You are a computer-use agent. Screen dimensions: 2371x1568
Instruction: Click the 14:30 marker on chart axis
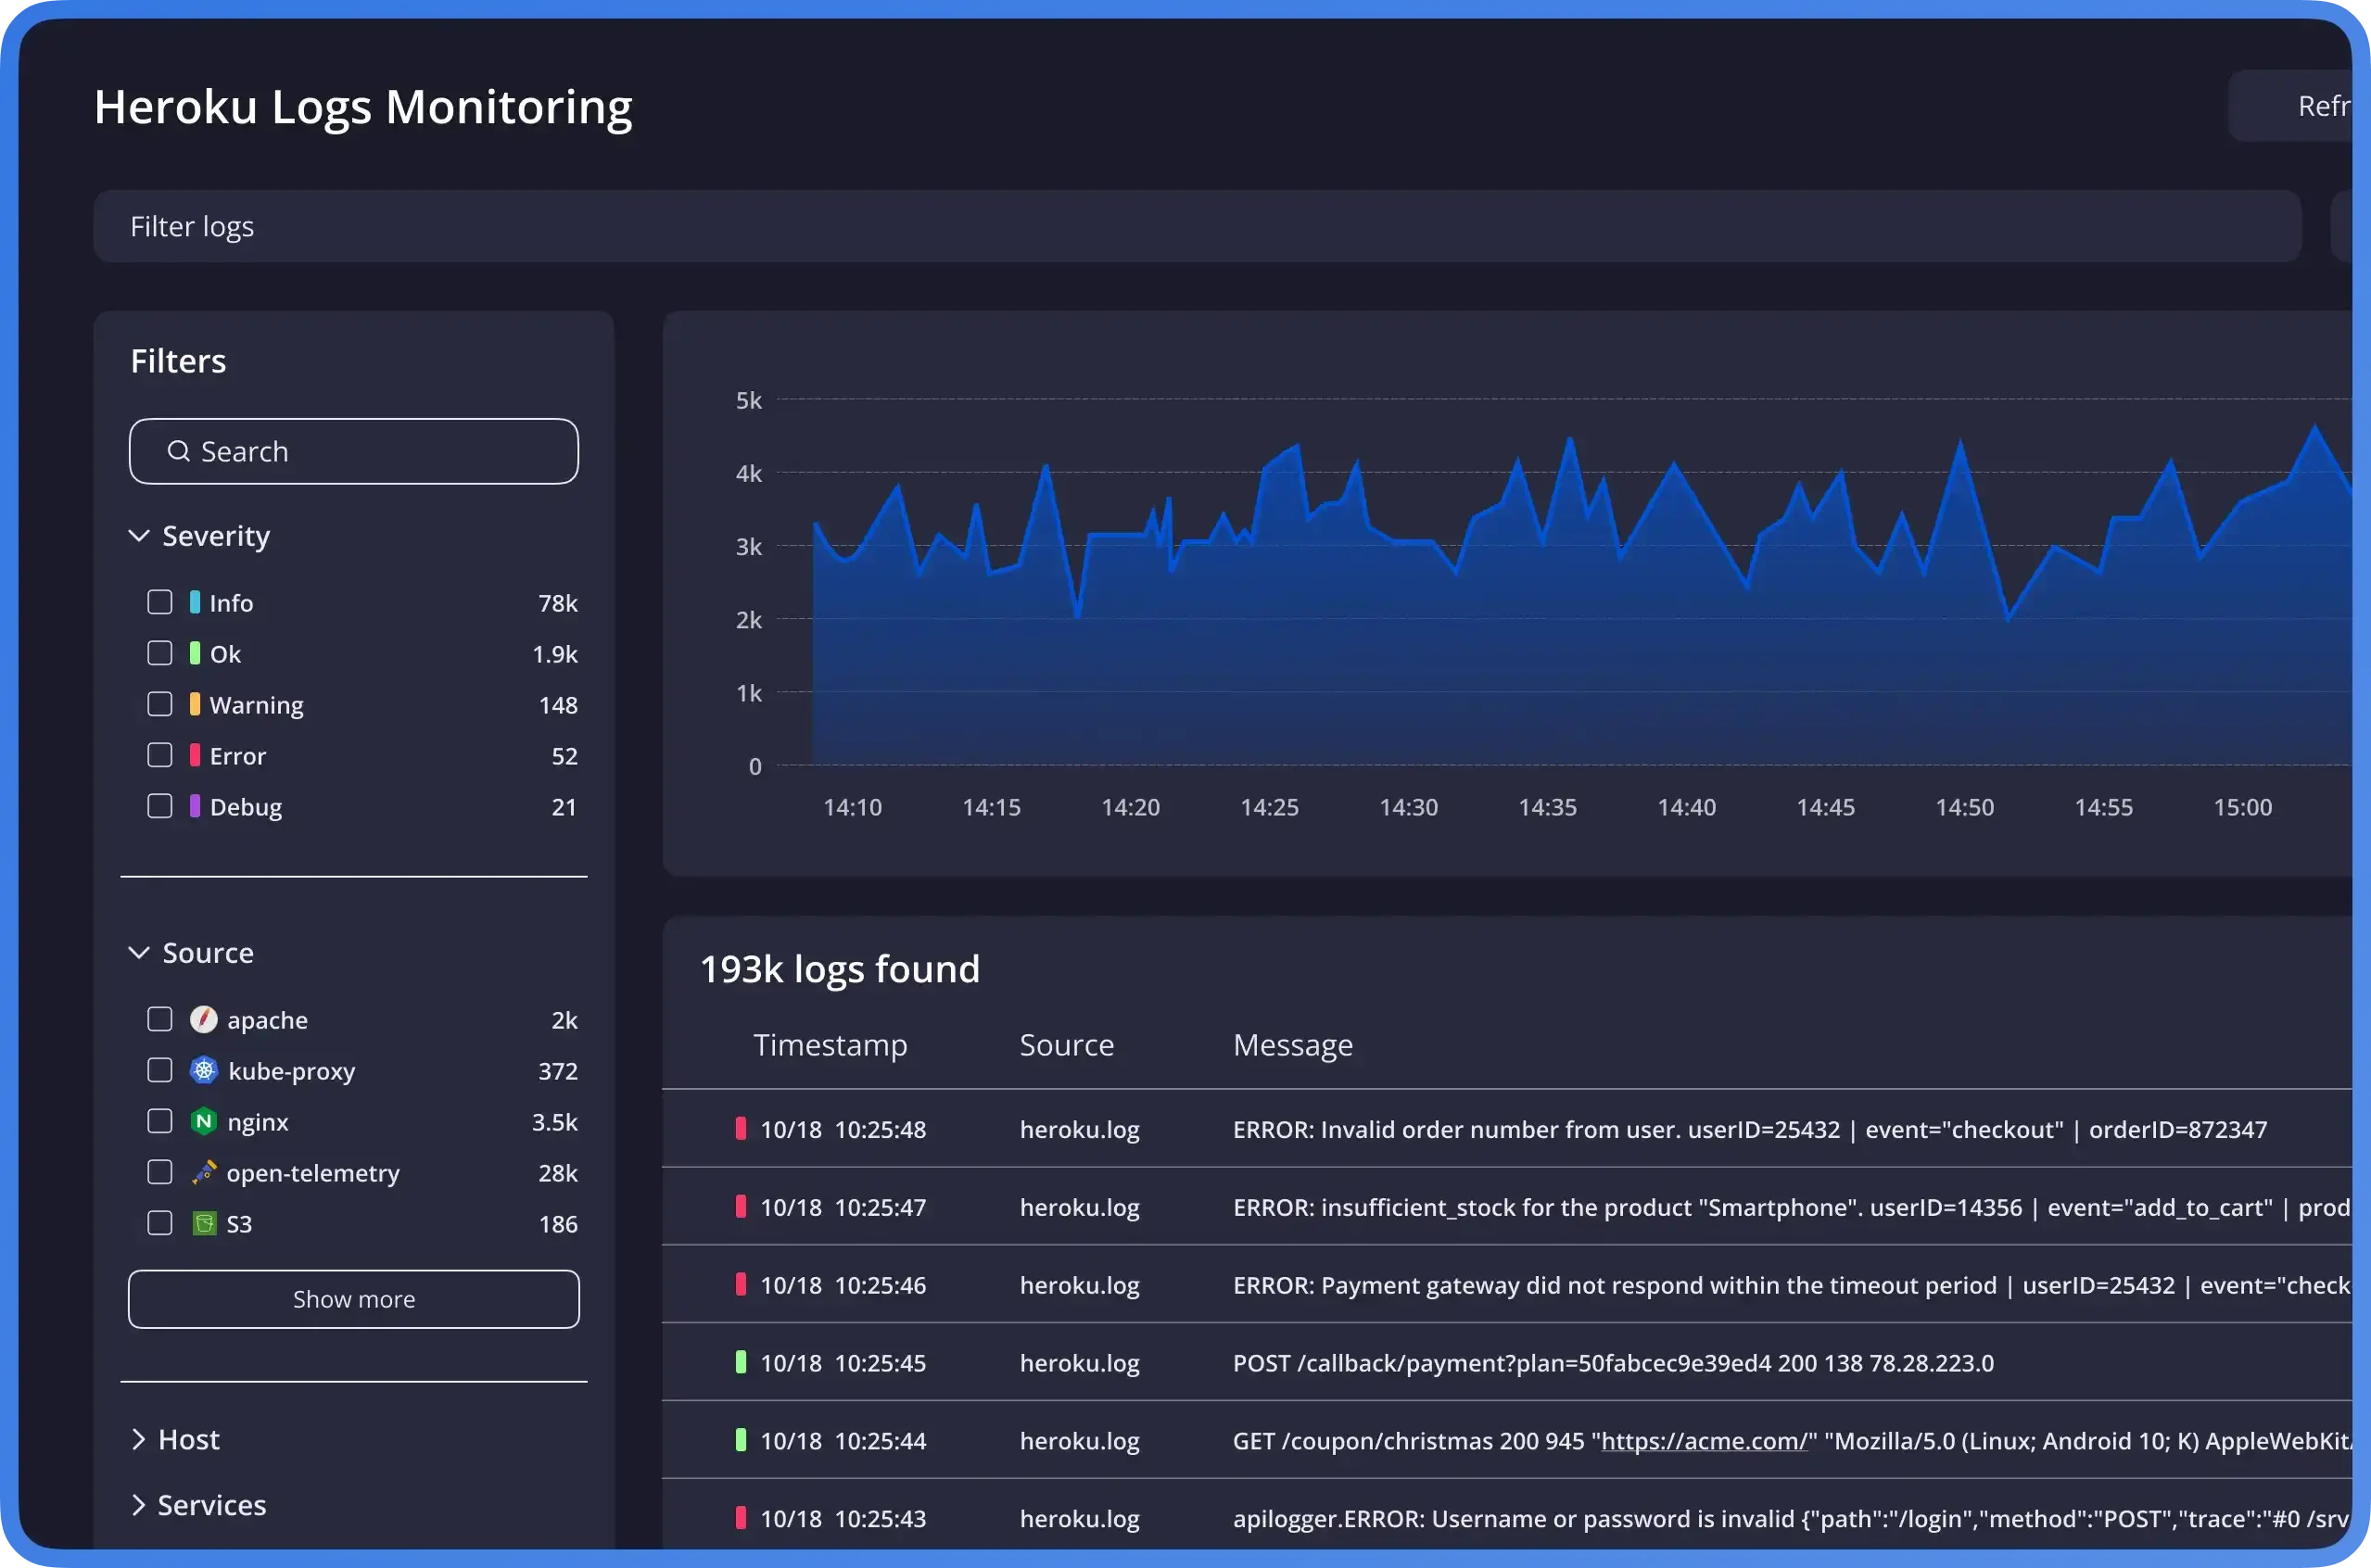pos(1409,807)
